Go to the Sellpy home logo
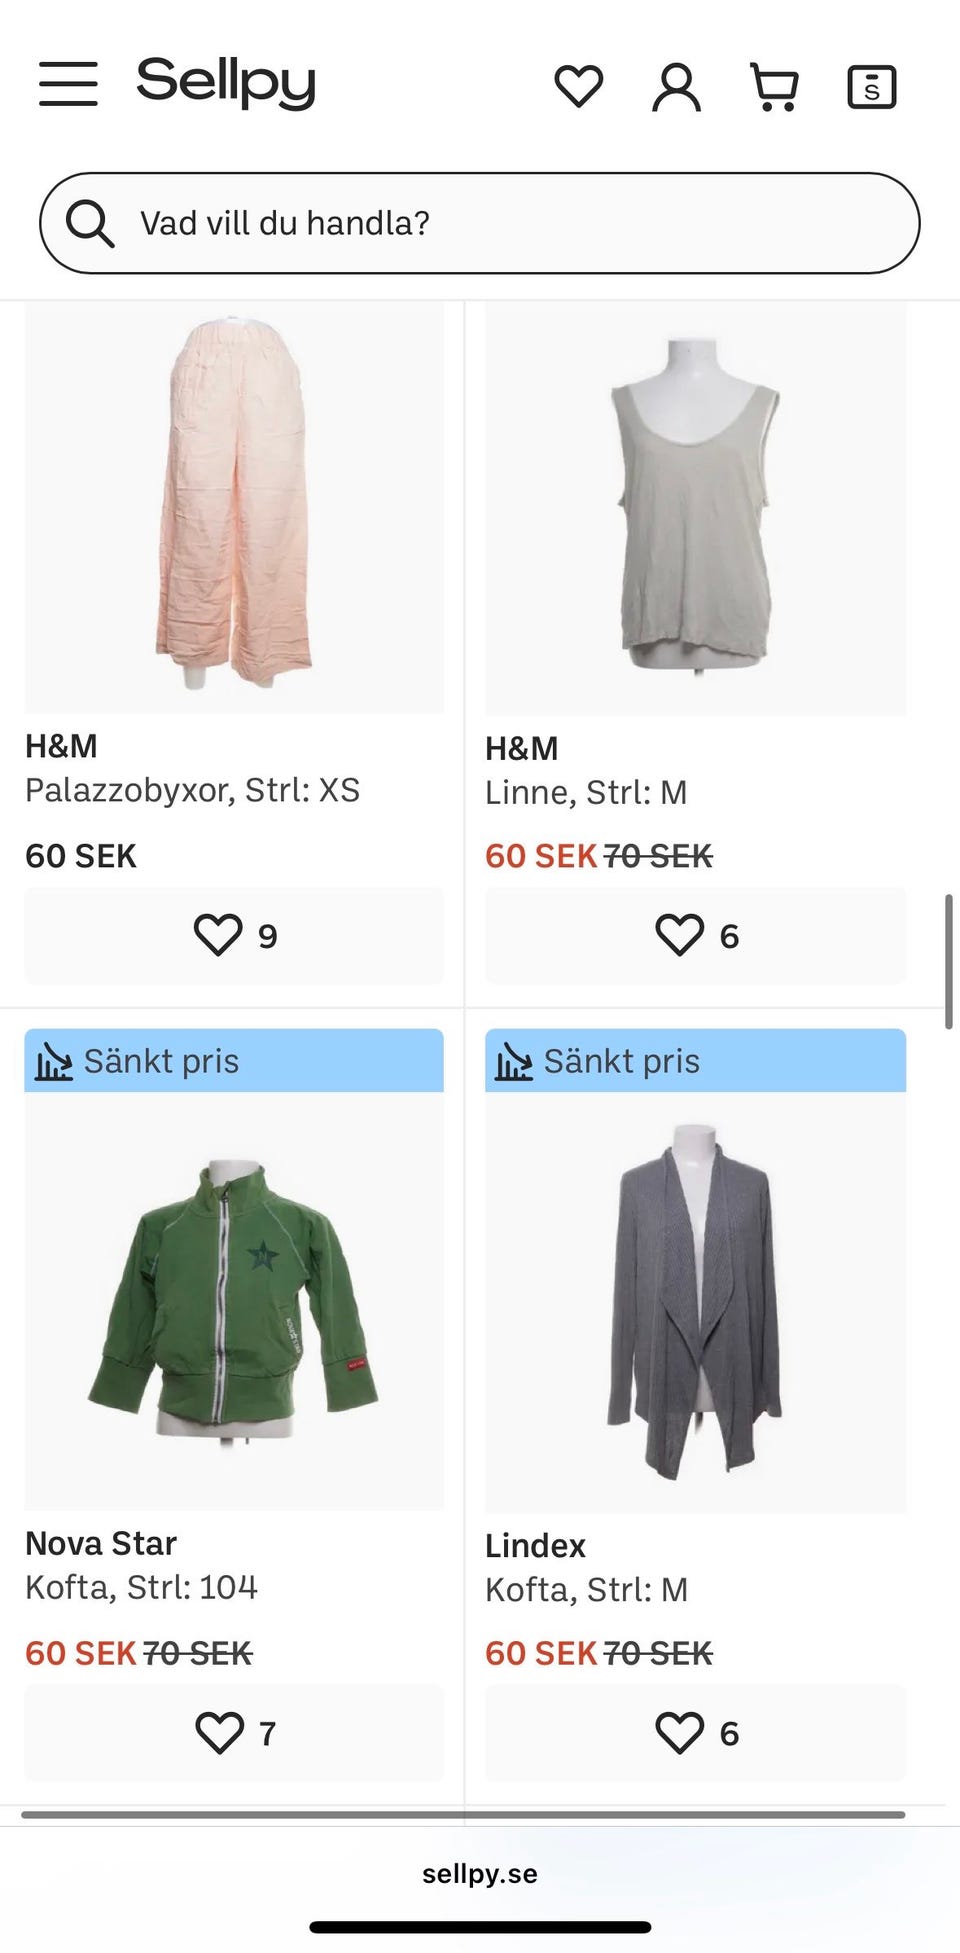 (x=226, y=82)
